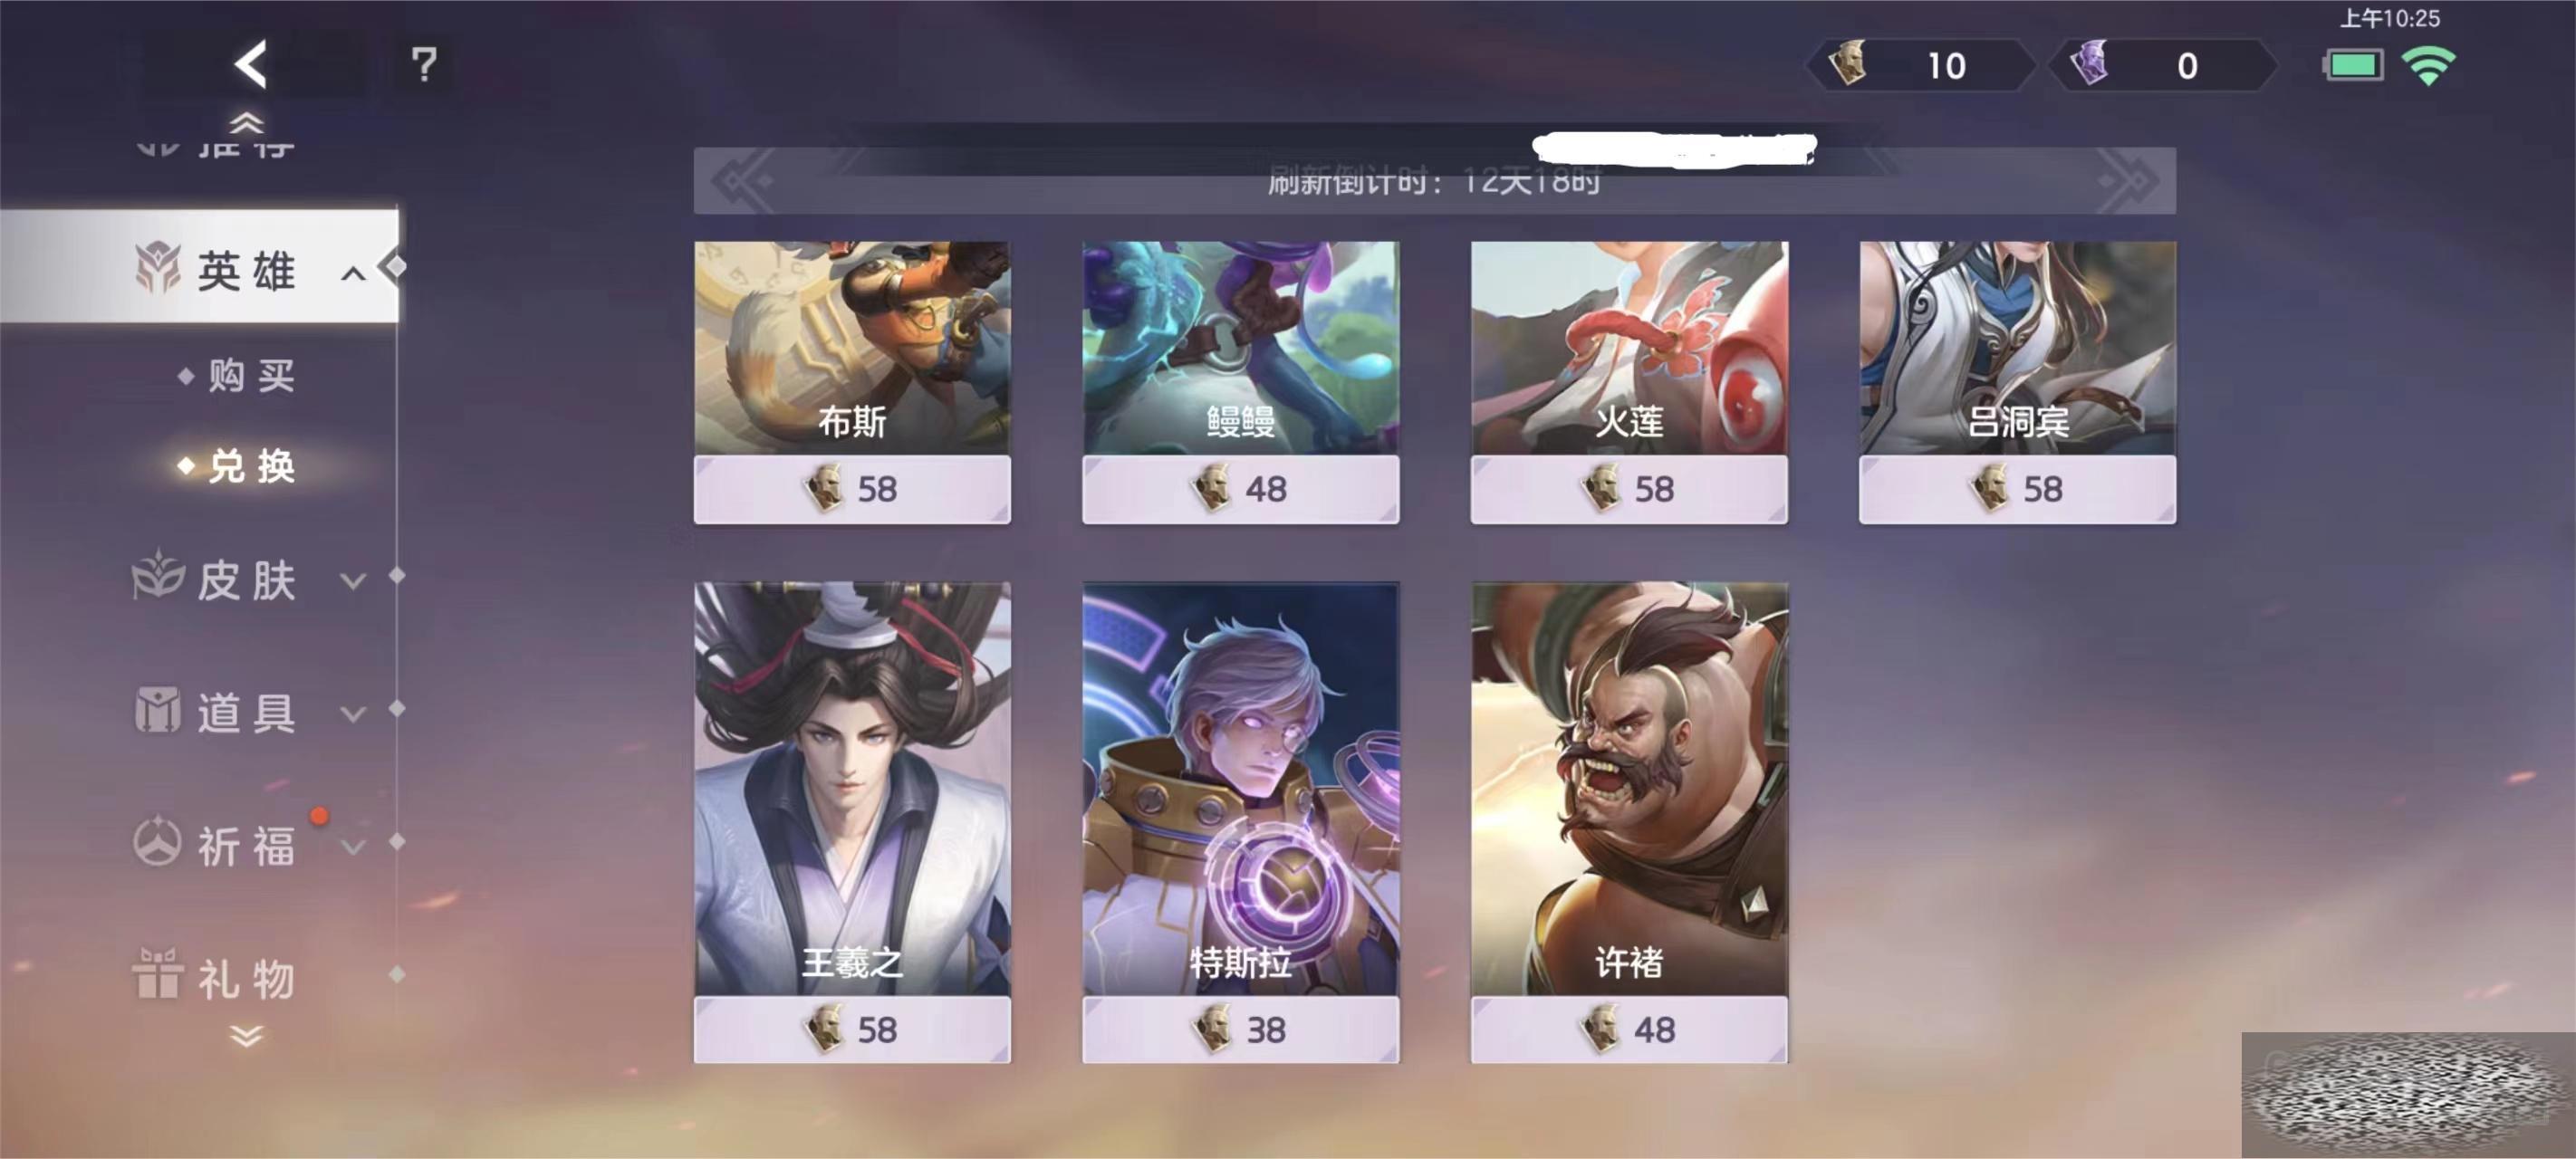Click the sidebar scroll-down double chevron

pyautogui.click(x=246, y=1036)
